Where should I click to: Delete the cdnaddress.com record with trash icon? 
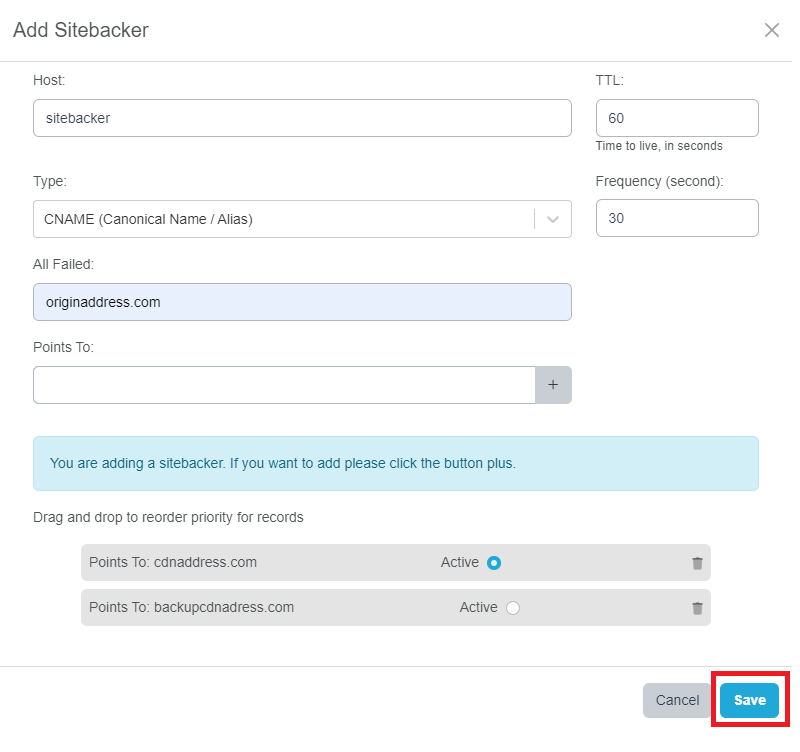[697, 563]
